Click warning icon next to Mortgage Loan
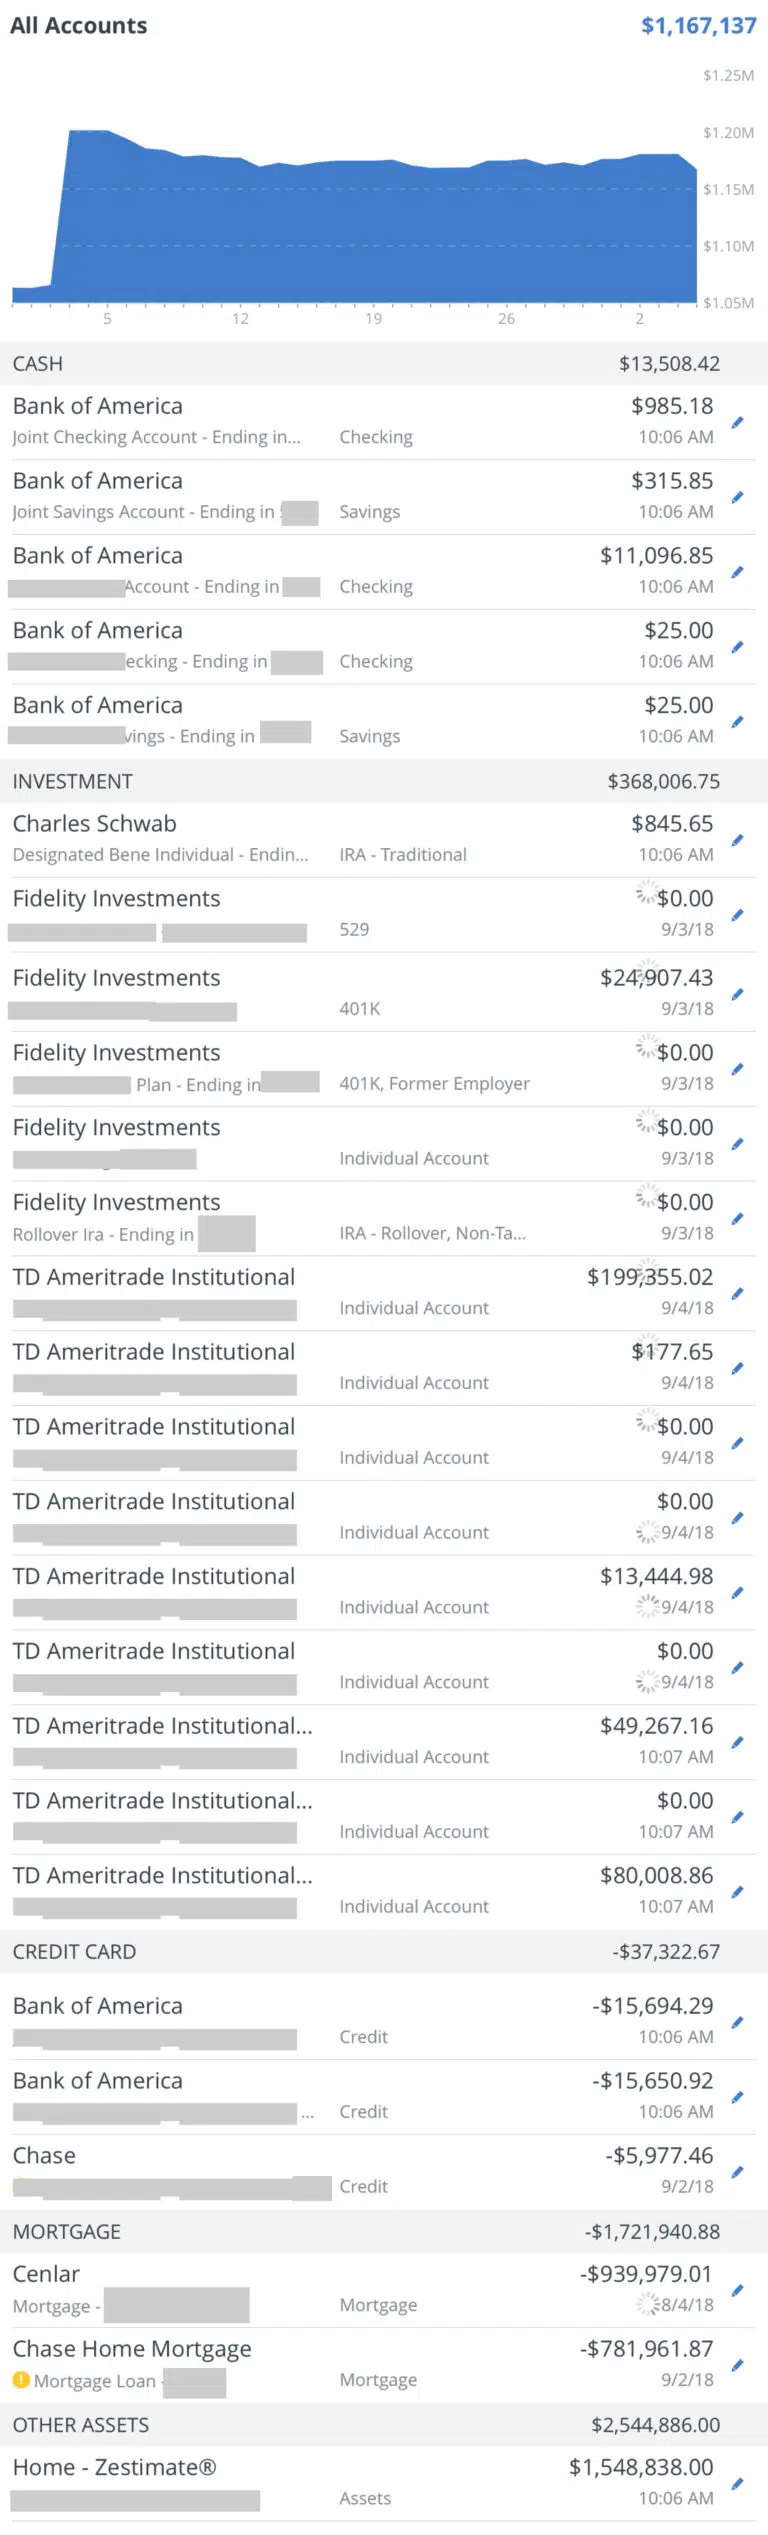 [21, 2380]
